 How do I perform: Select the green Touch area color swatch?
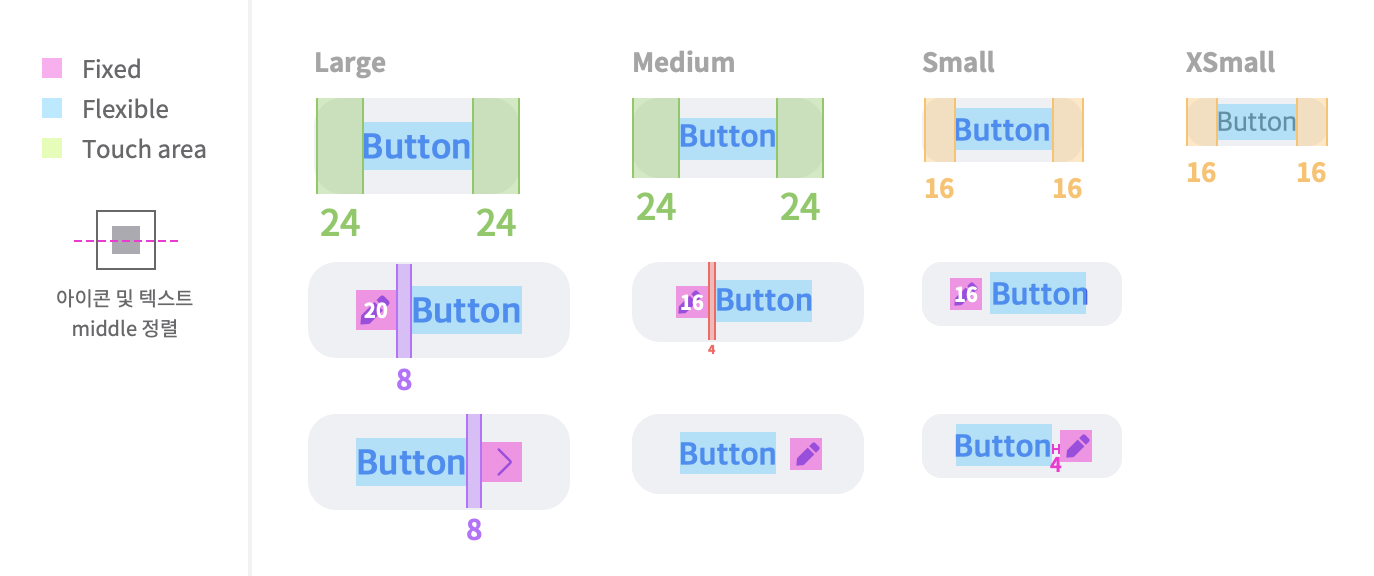52,148
